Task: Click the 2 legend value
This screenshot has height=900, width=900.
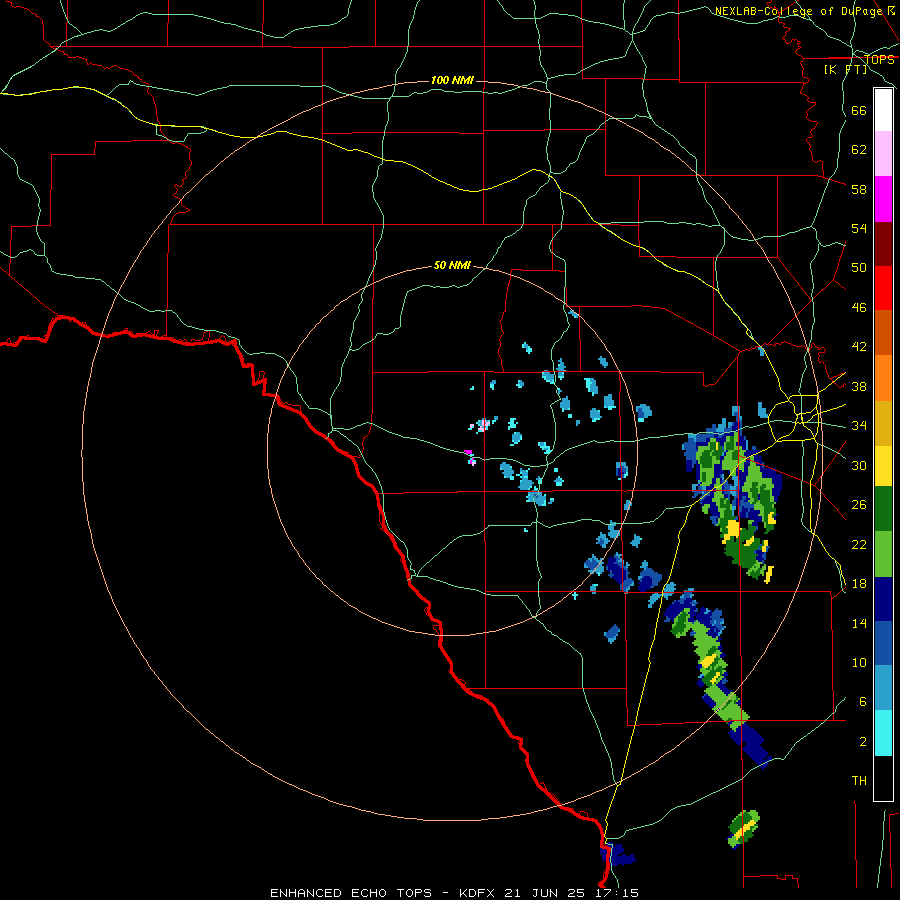Action: point(862,742)
